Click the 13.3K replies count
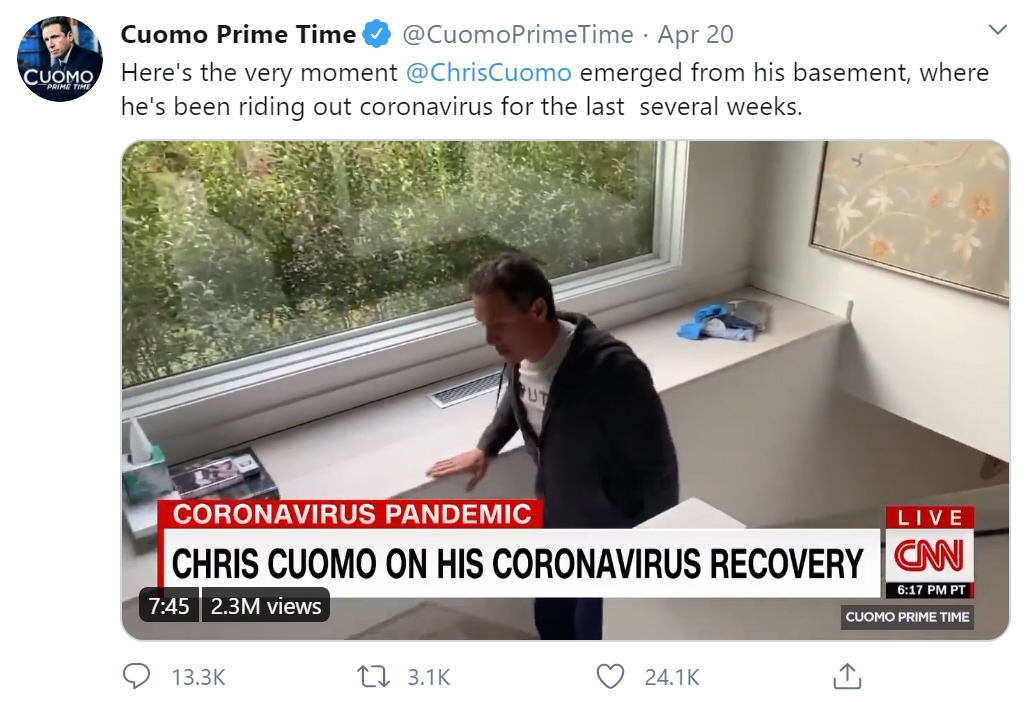1031x702 pixels. point(199,677)
